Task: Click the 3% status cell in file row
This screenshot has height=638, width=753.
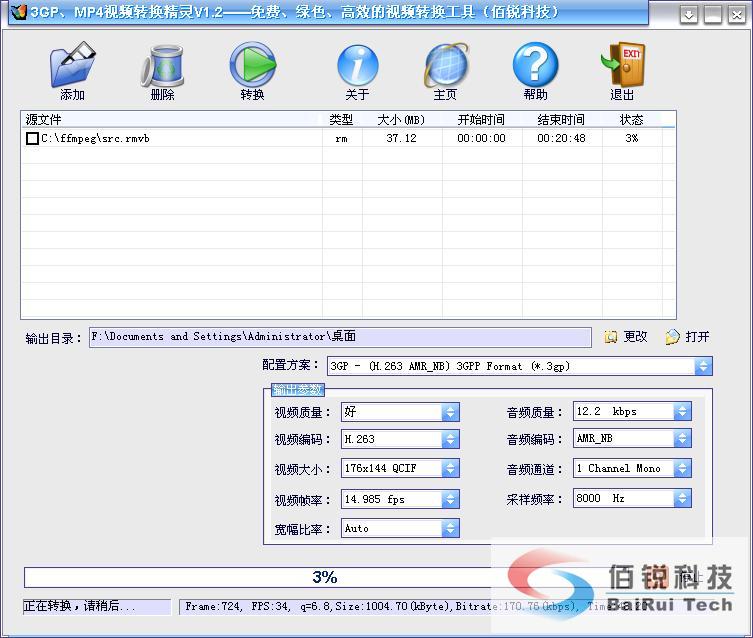Action: [x=632, y=138]
